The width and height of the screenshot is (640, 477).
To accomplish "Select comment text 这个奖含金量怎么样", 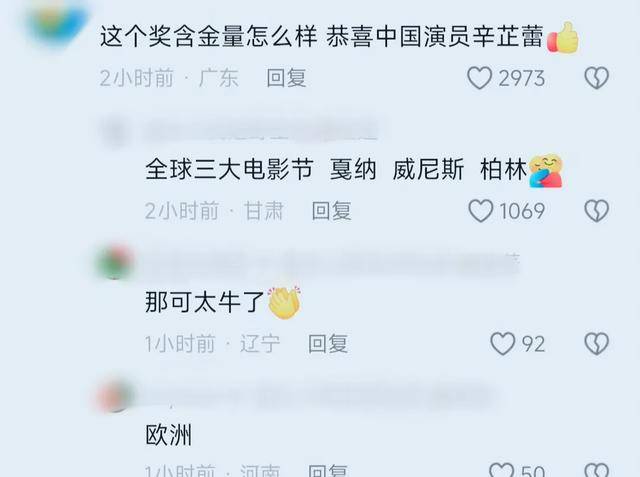I will 209,36.
